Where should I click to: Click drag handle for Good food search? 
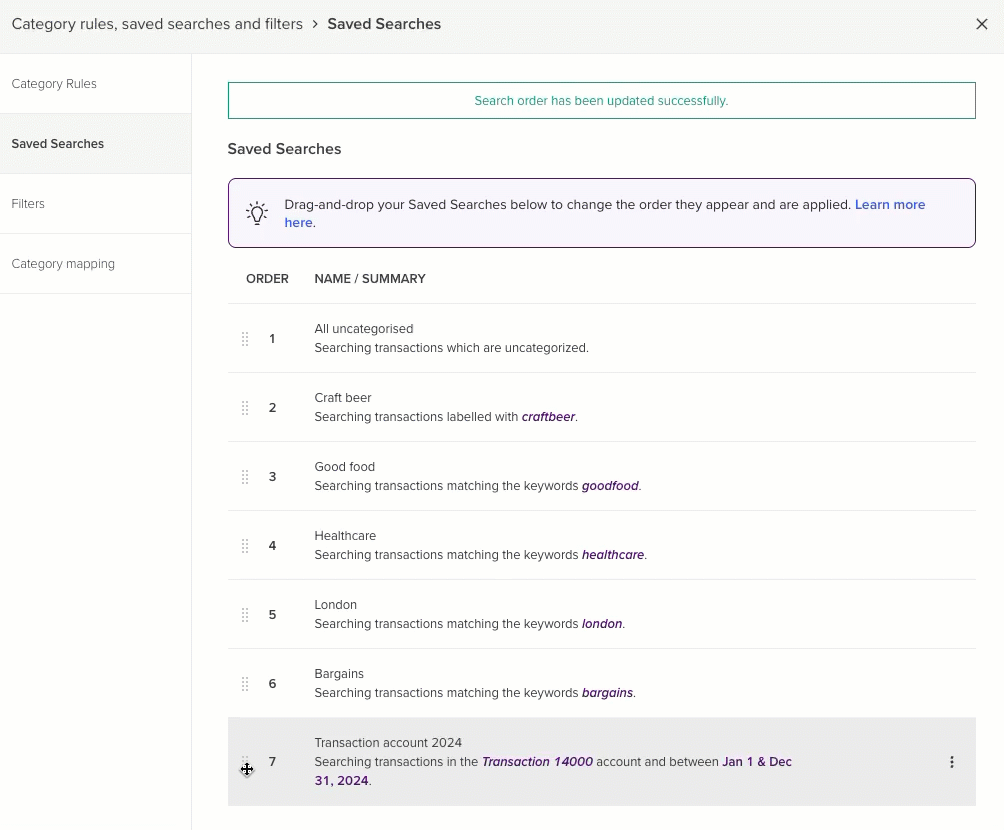point(245,477)
